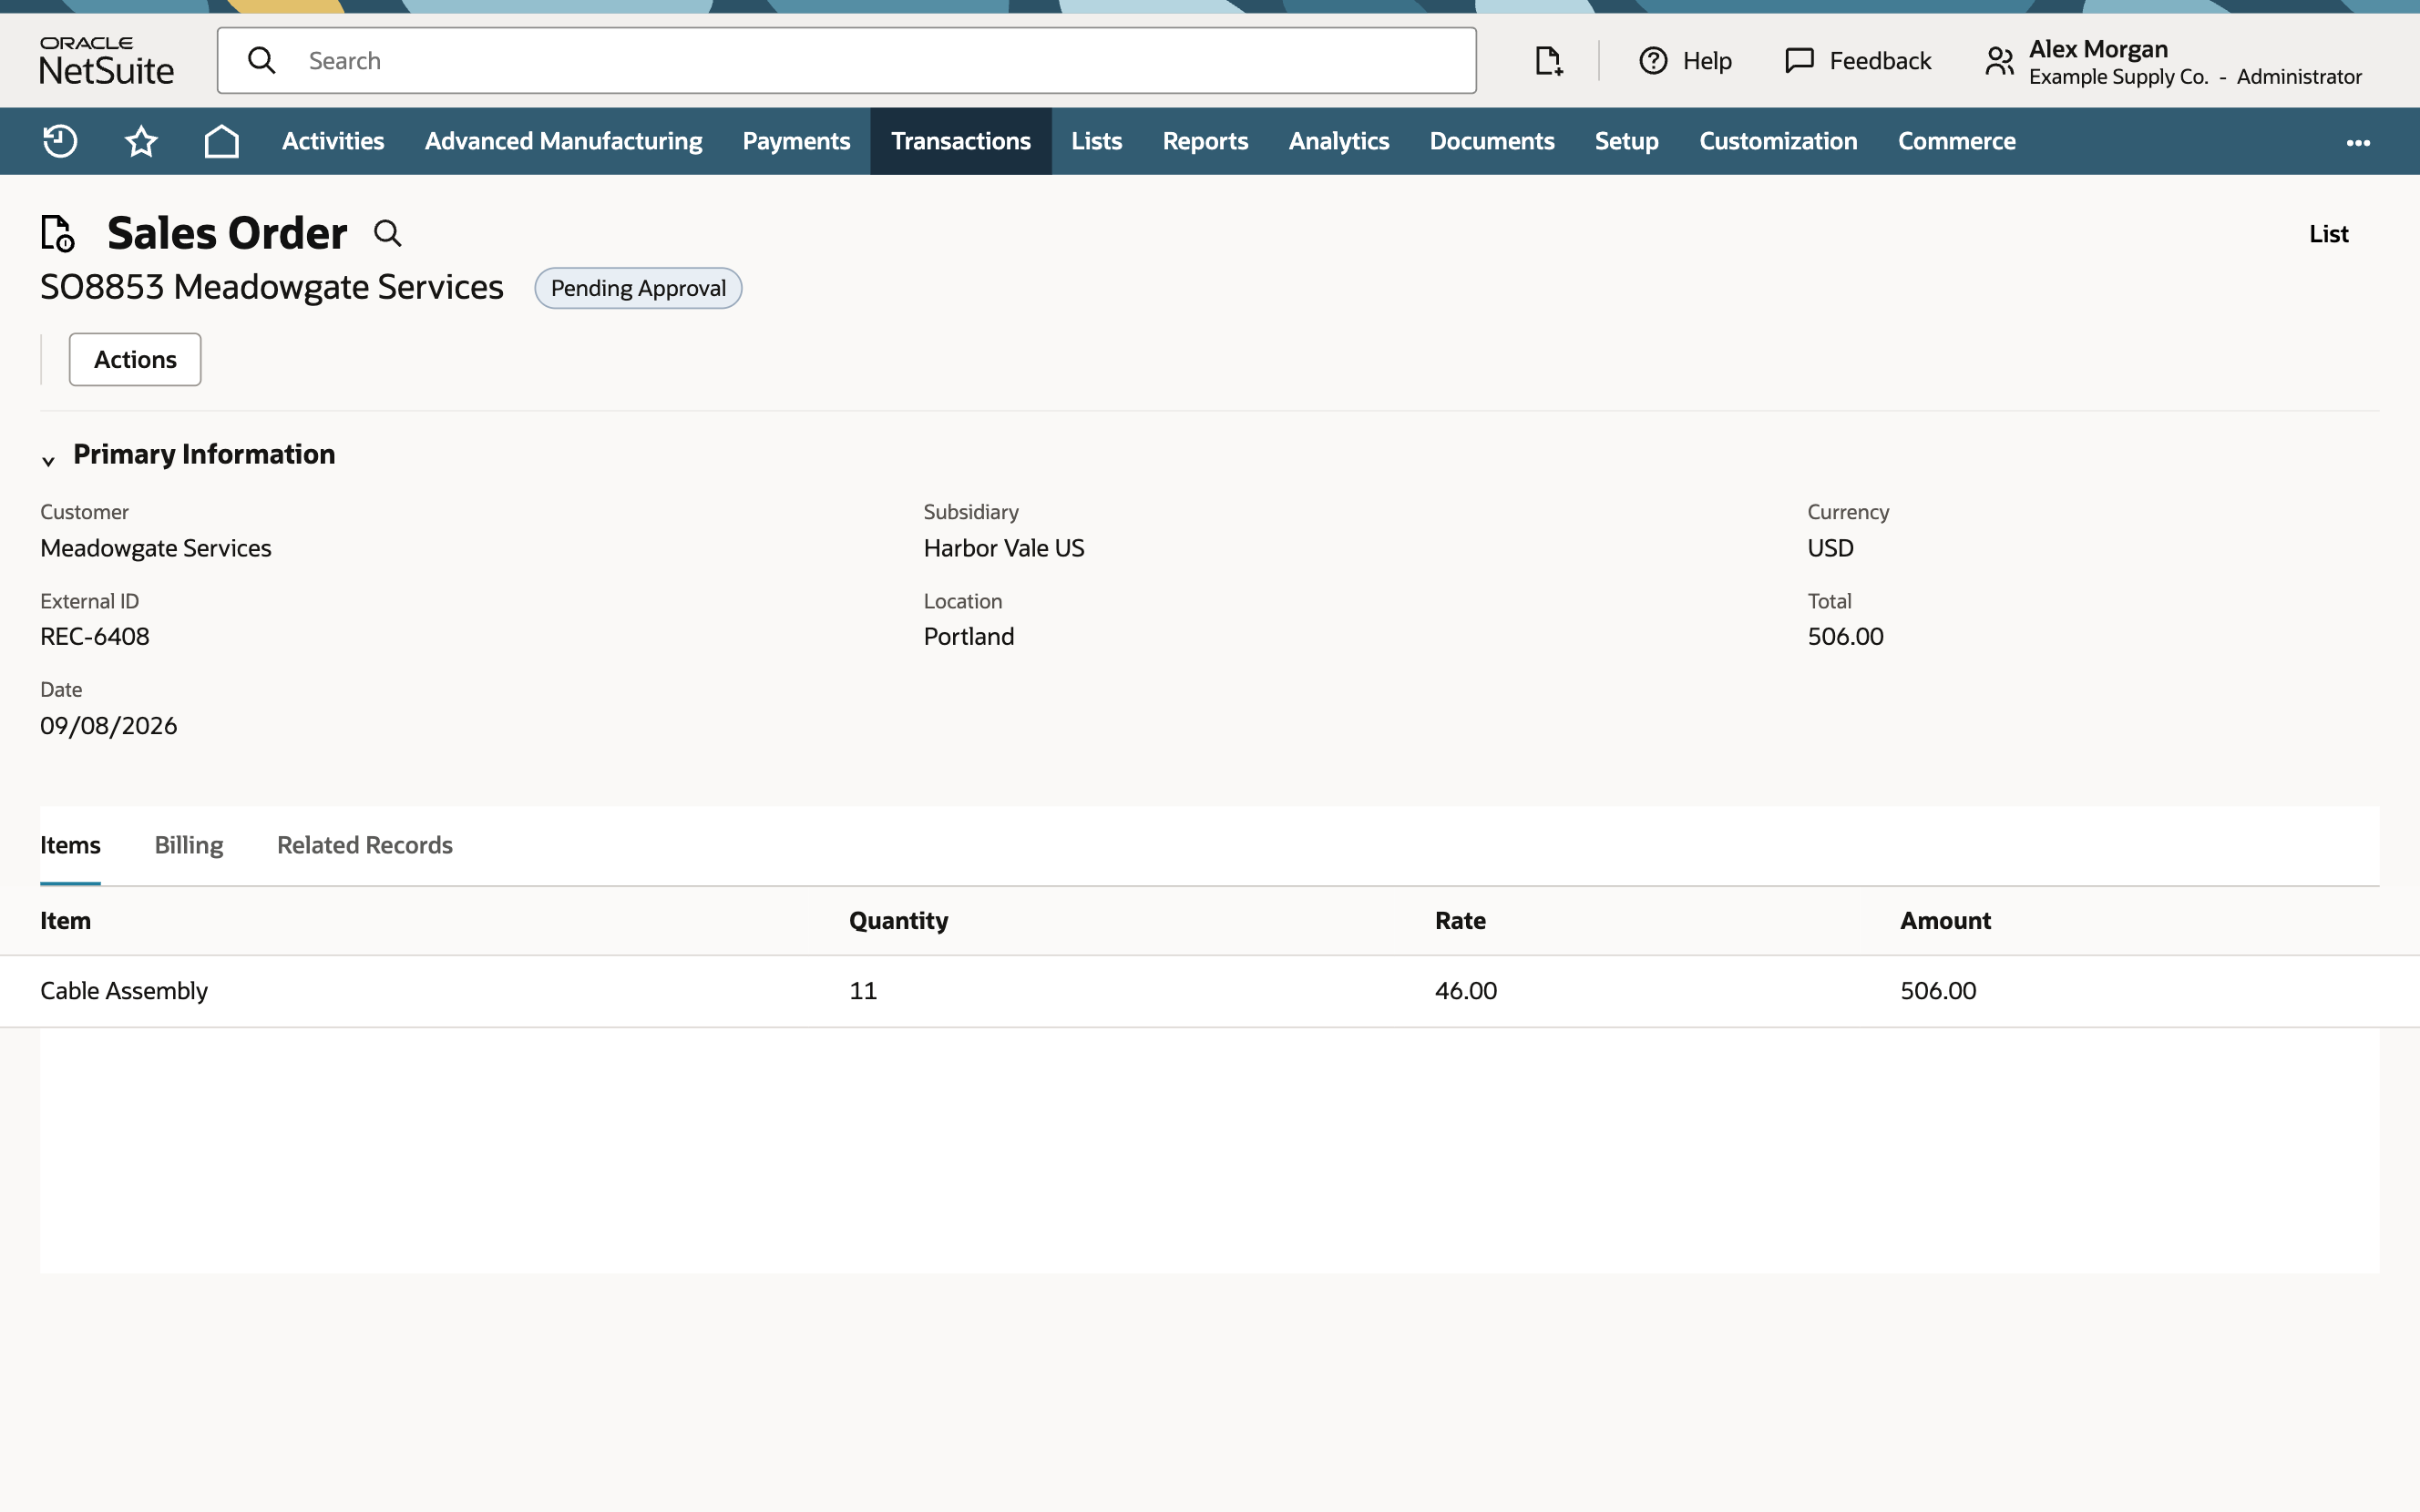Image resolution: width=2420 pixels, height=1512 pixels.
Task: Go to the Home dashboard icon
Action: pos(221,141)
